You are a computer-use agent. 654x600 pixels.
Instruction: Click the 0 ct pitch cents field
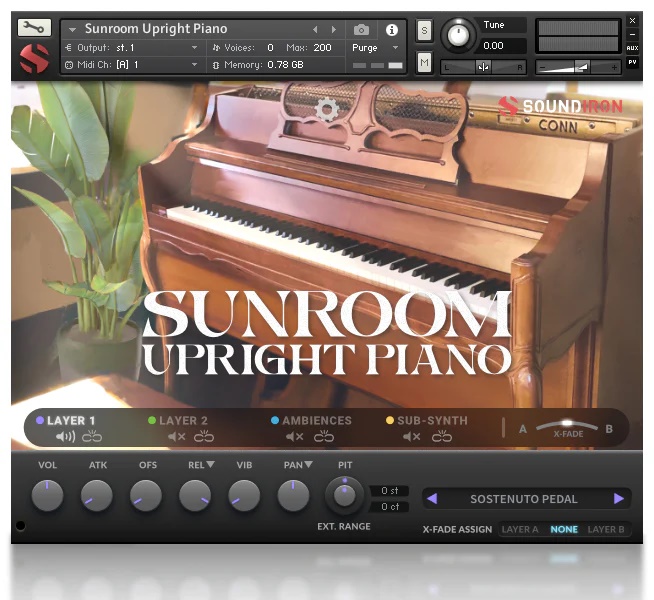click(389, 507)
